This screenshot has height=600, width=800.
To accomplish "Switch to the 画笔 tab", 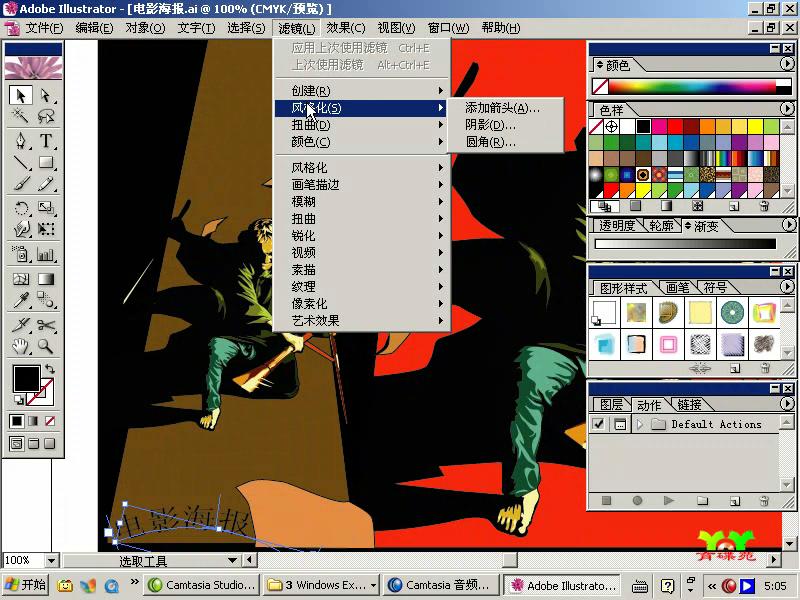I will [x=678, y=288].
